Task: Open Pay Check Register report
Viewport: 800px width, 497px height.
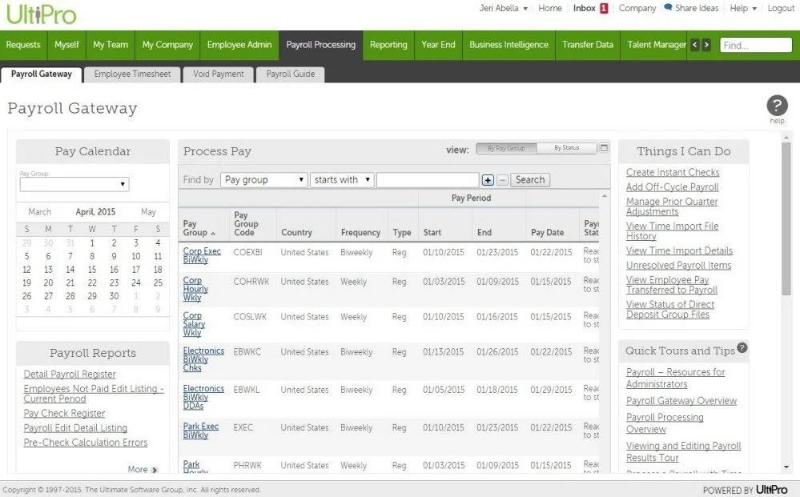Action: pos(64,413)
